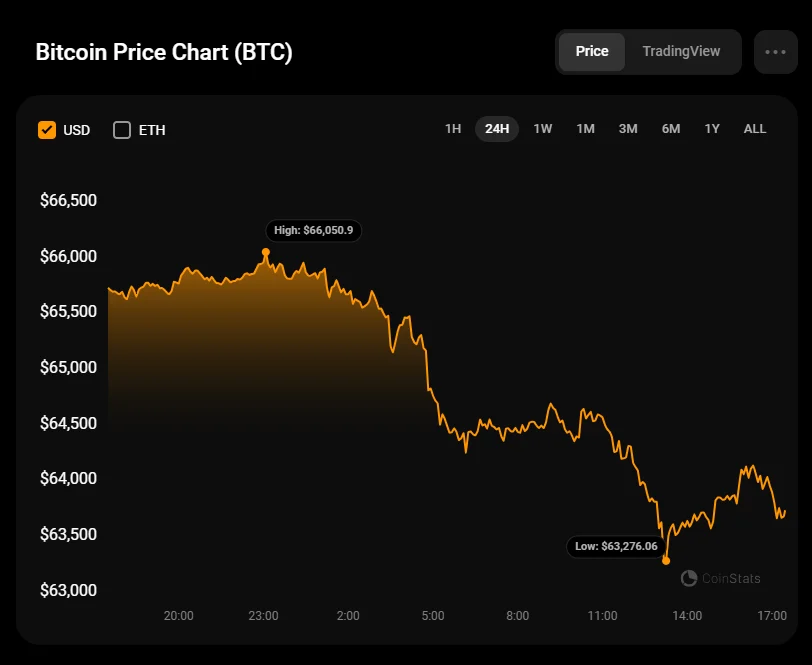
Task: Show the 1Y price history
Action: click(712, 129)
